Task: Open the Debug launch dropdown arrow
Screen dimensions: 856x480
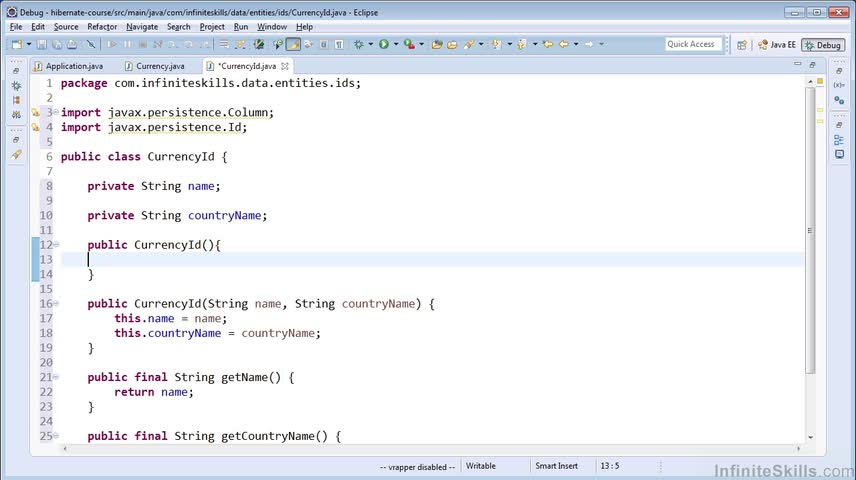Action: click(371, 44)
